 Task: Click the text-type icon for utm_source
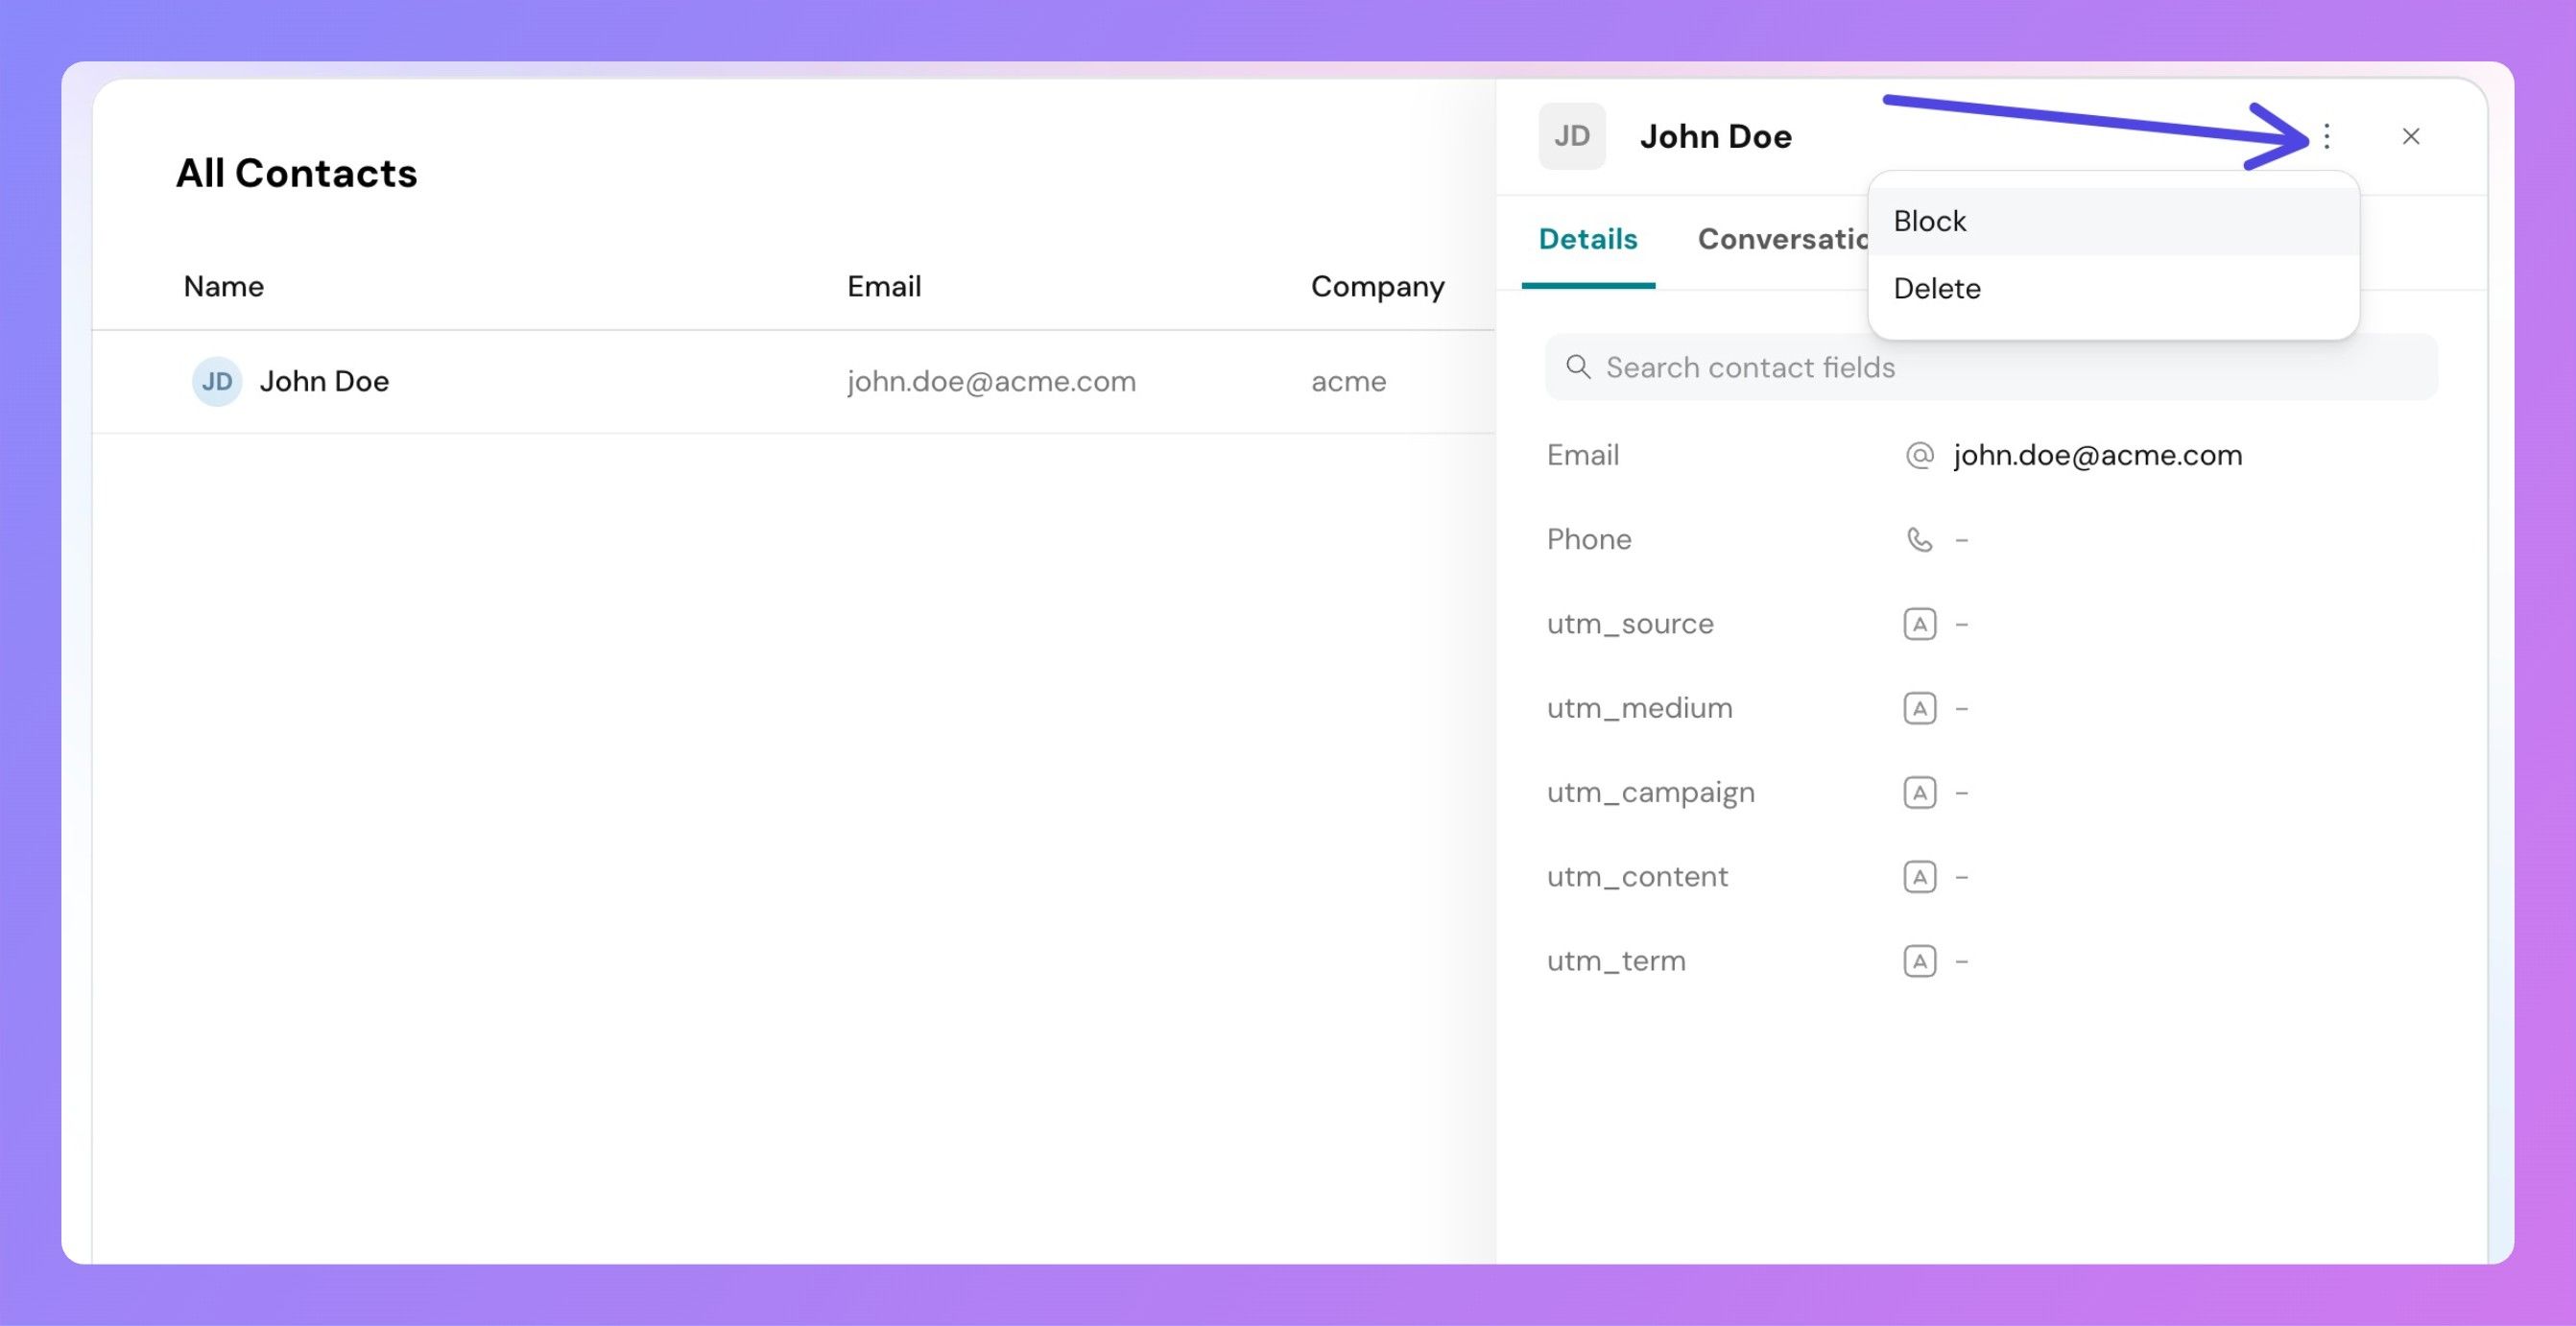[x=1919, y=624]
